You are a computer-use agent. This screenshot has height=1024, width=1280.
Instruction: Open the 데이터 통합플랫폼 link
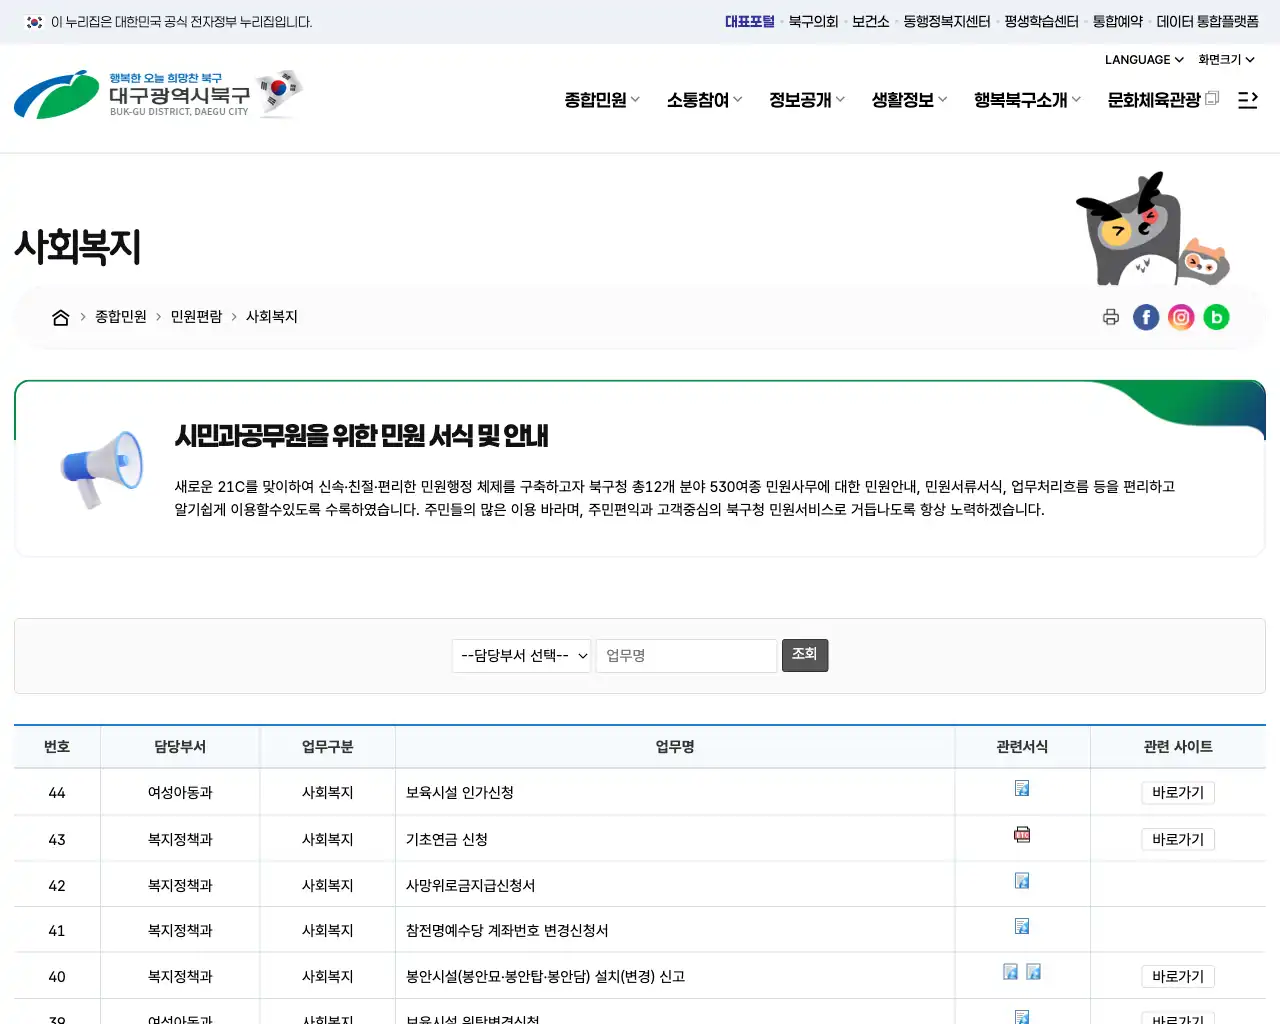[1208, 21]
